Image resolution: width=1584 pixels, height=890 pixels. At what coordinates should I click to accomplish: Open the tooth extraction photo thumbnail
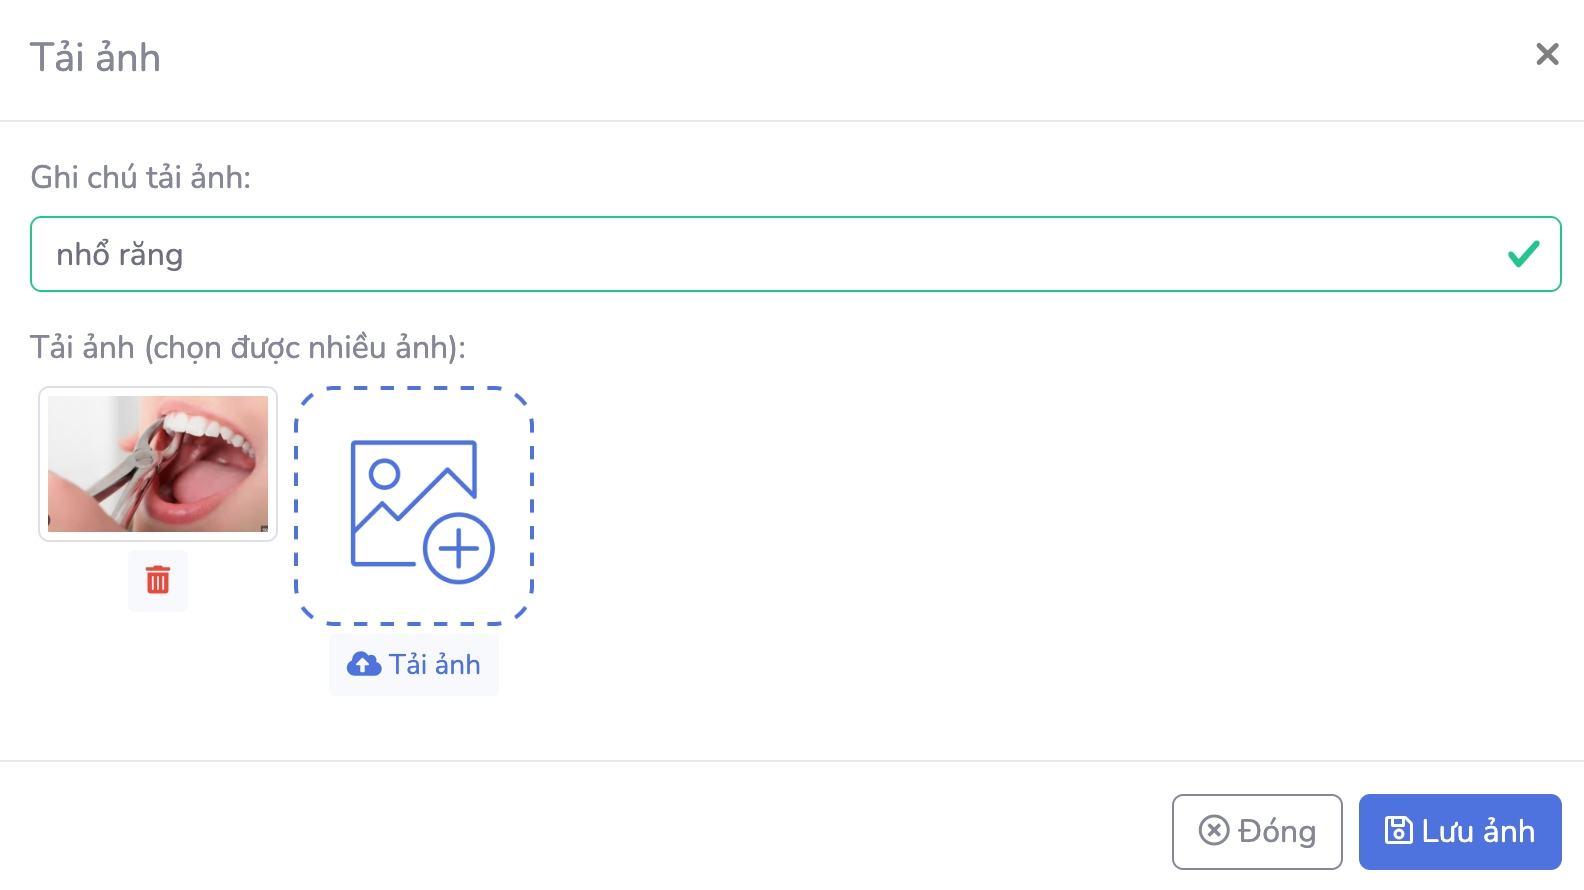coord(158,464)
